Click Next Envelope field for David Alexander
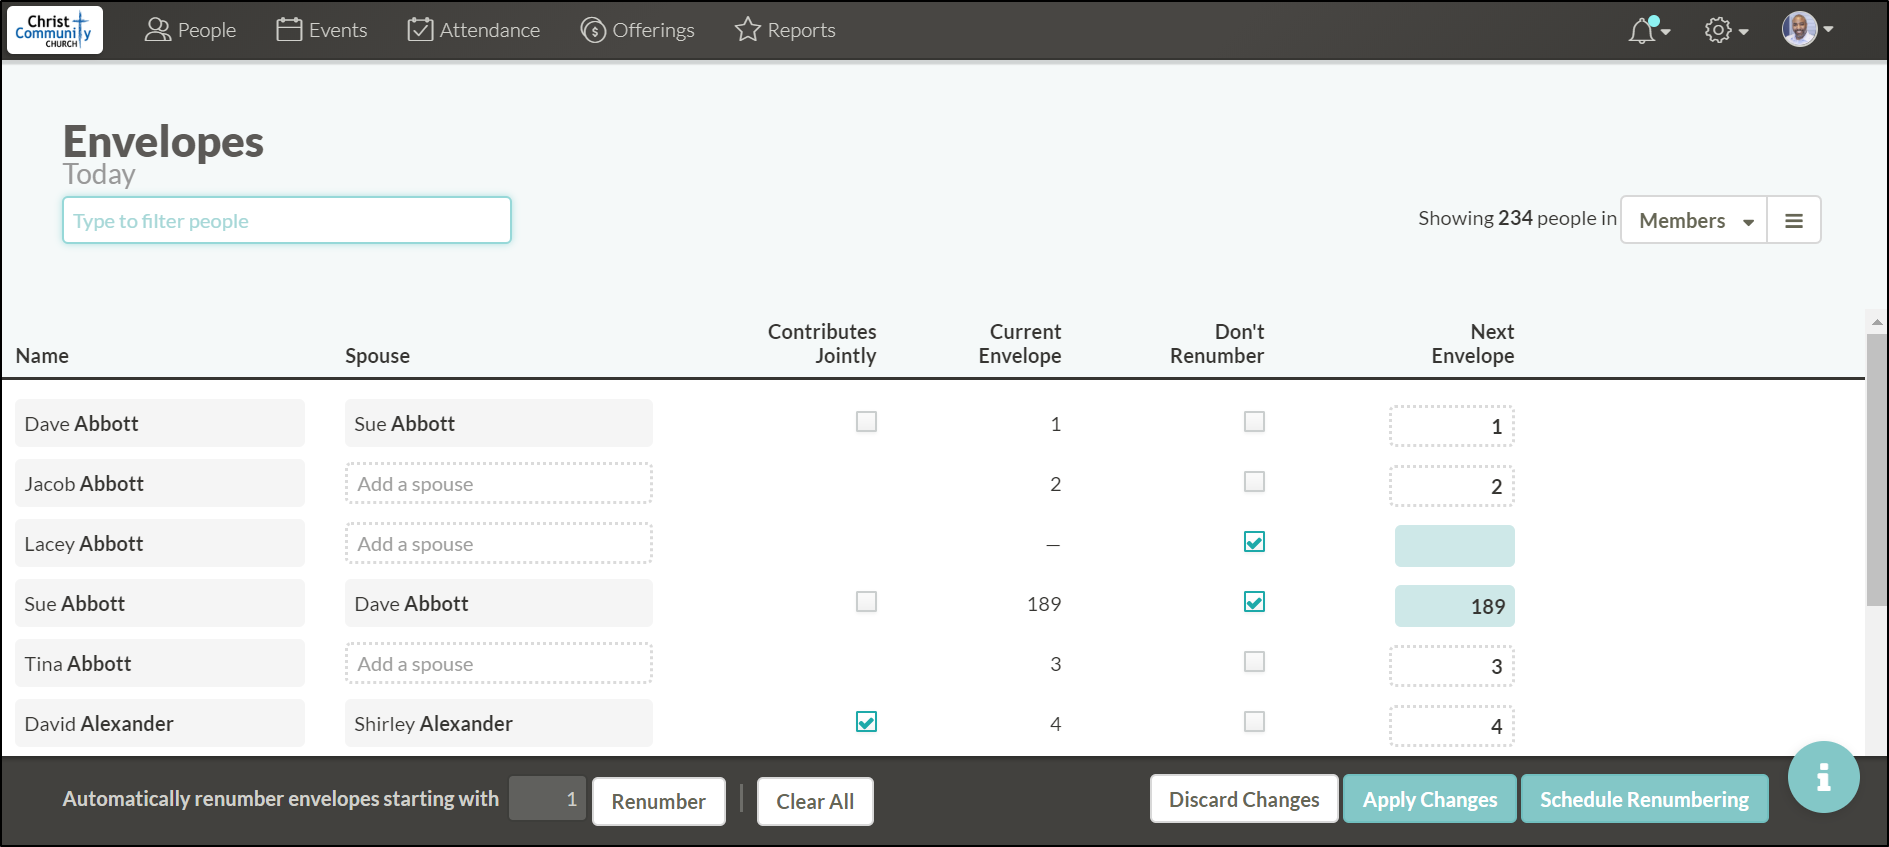This screenshot has height=847, width=1889. pyautogui.click(x=1452, y=726)
